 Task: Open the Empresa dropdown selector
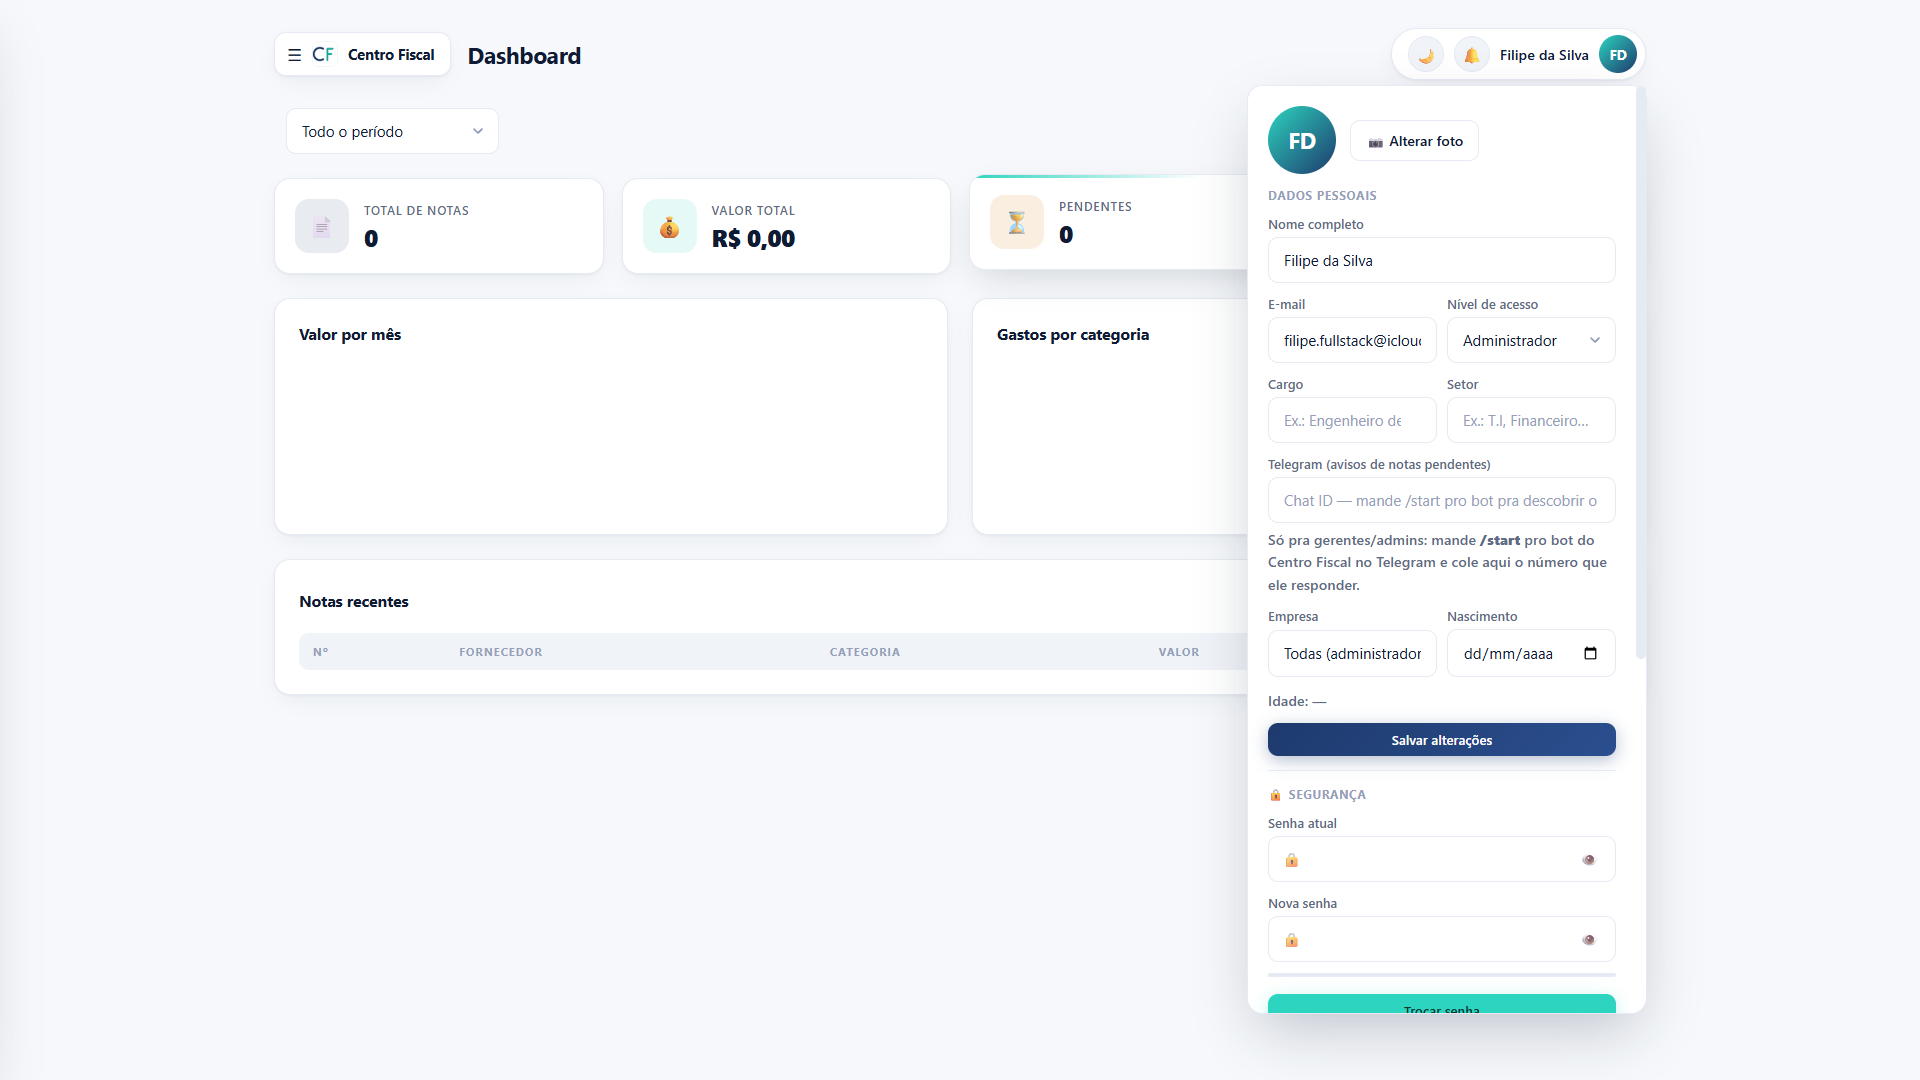click(x=1352, y=653)
